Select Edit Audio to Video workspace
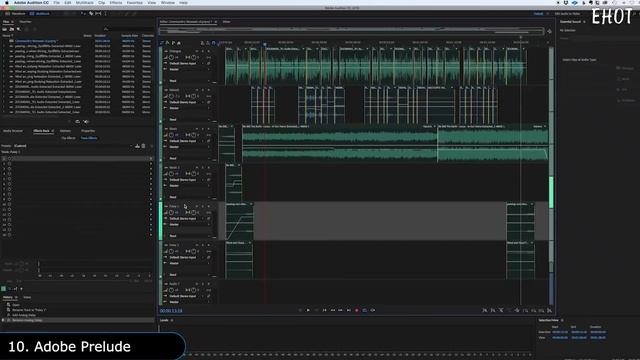 coord(568,13)
